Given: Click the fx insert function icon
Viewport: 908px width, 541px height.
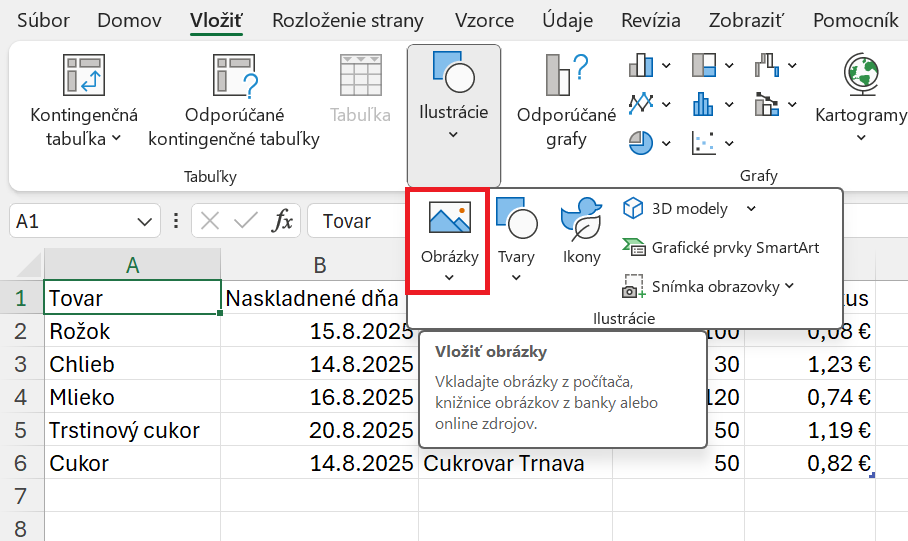Looking at the screenshot, I should (282, 221).
